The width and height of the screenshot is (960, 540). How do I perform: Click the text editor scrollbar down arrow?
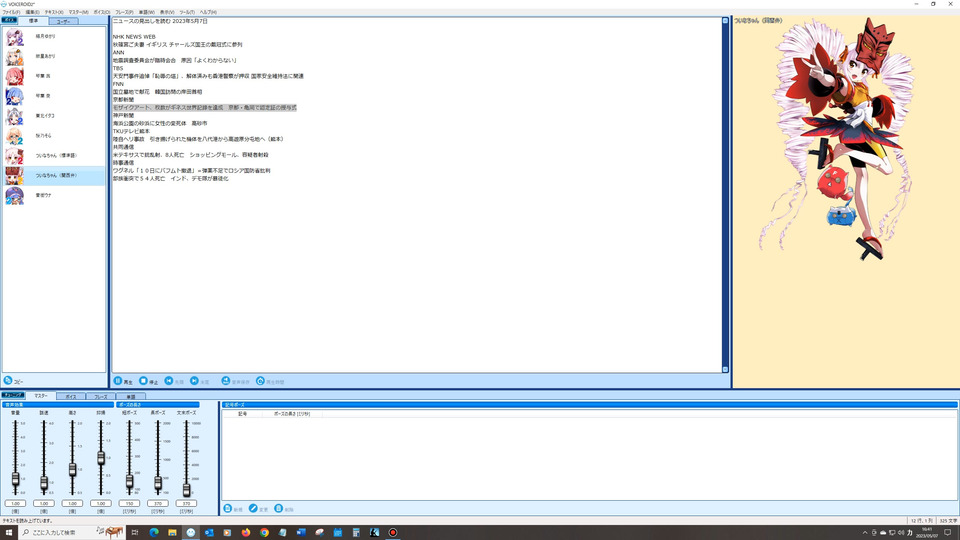tap(726, 369)
